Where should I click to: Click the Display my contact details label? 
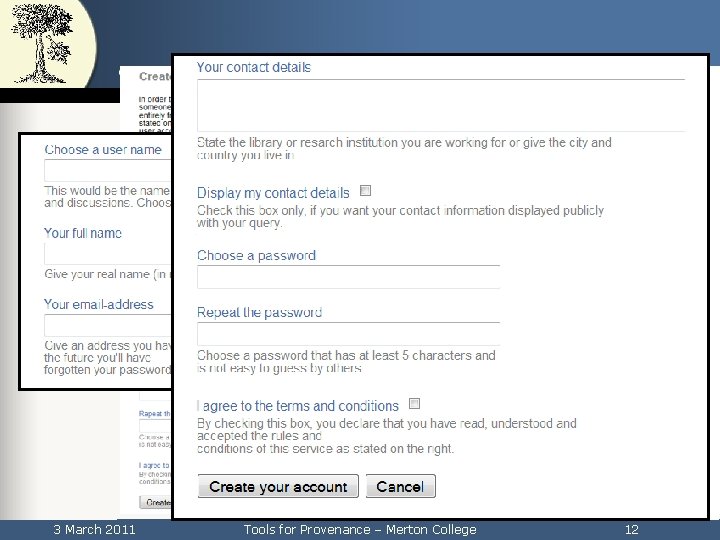(x=273, y=193)
